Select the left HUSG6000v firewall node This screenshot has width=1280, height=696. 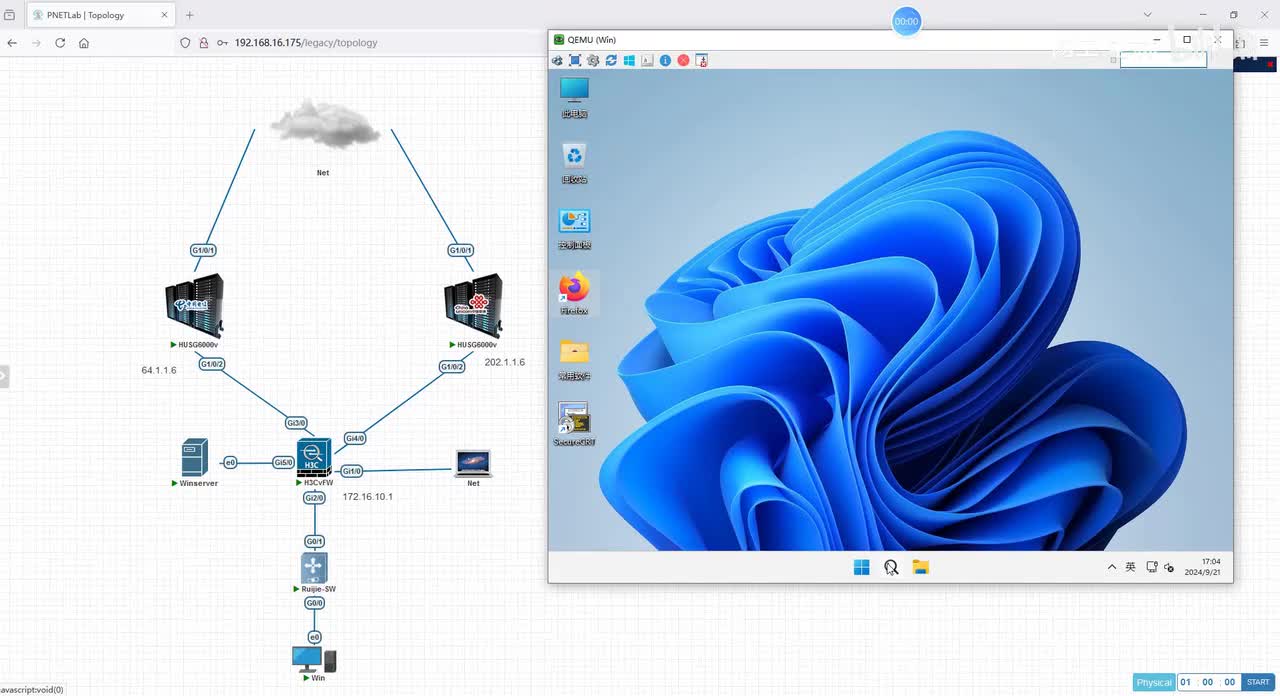pos(195,306)
